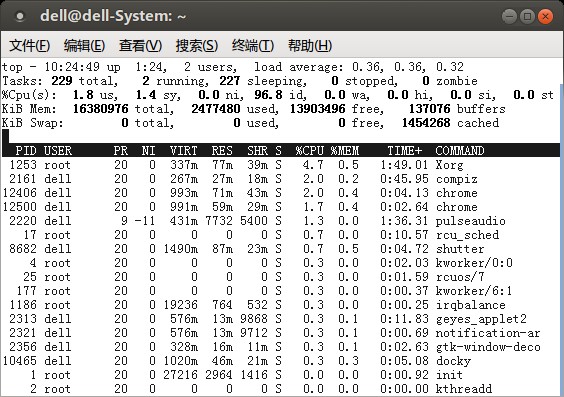The height and width of the screenshot is (397, 564).
Task: Click the -11 NI value for pulseaudio
Action: point(145,221)
